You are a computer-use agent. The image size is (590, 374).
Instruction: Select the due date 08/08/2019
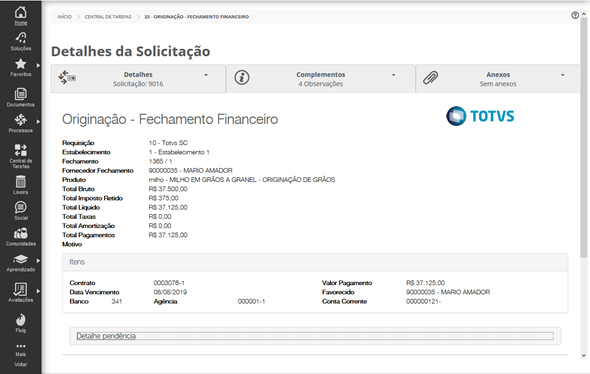[170, 292]
